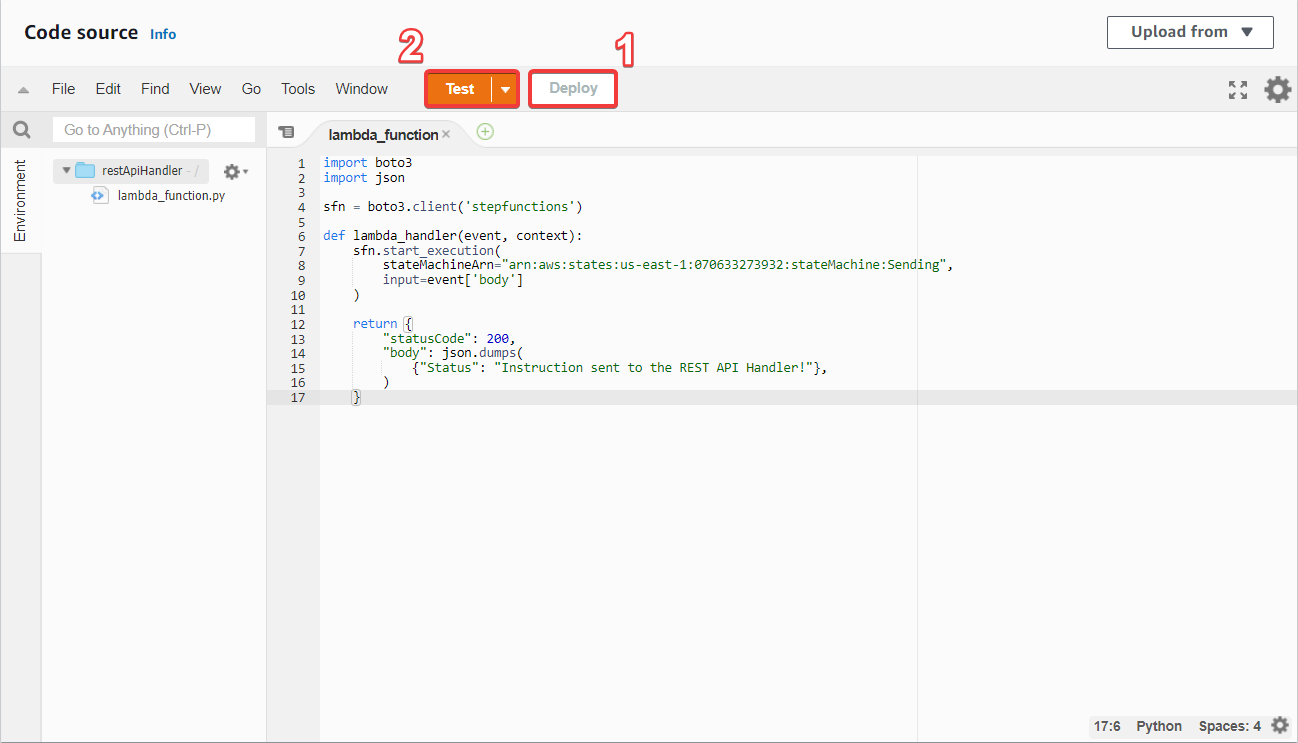Screen dimensions: 1298x743
Task: Click the def lambda_handler line
Action: coord(452,236)
